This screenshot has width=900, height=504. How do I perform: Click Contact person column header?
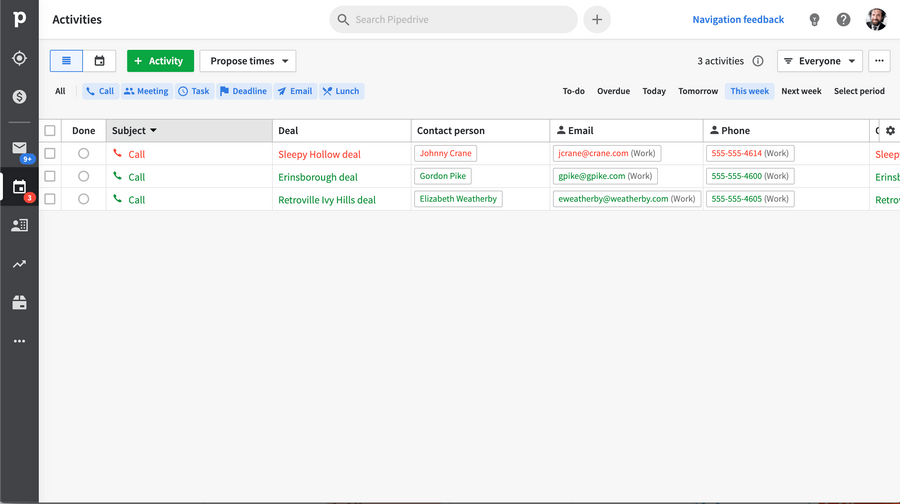(x=480, y=130)
